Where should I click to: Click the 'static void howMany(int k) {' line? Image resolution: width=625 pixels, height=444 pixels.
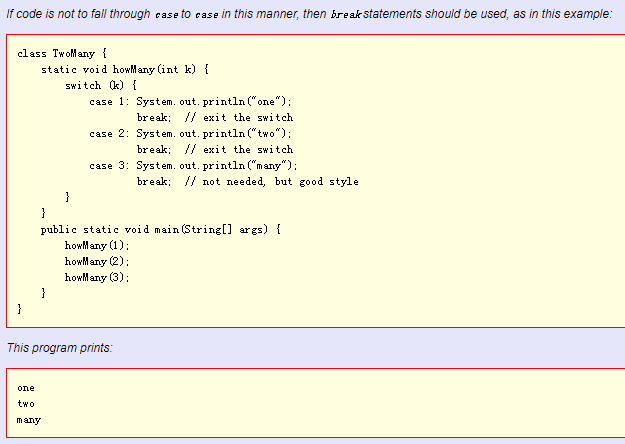[x=125, y=69]
